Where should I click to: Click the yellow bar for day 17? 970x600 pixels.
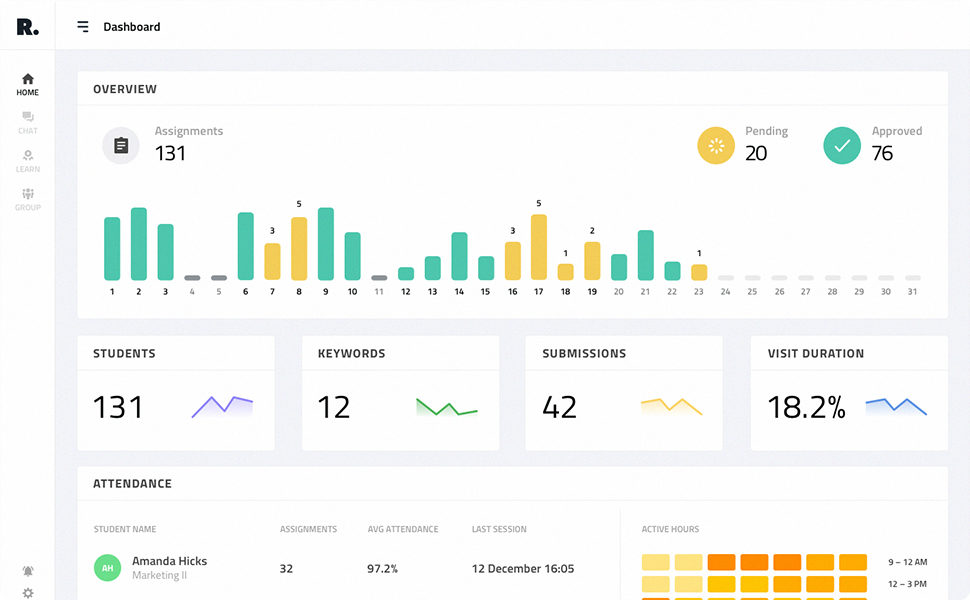point(539,247)
